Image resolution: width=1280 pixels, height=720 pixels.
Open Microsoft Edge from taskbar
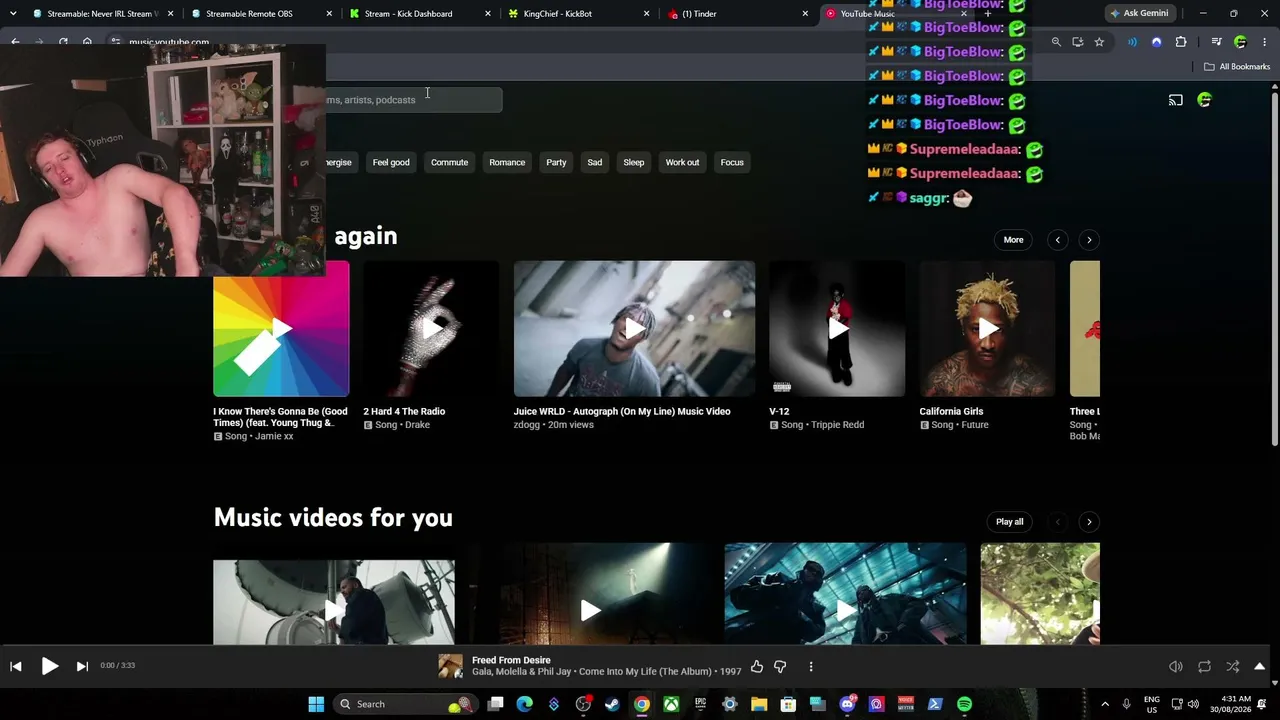coord(525,704)
